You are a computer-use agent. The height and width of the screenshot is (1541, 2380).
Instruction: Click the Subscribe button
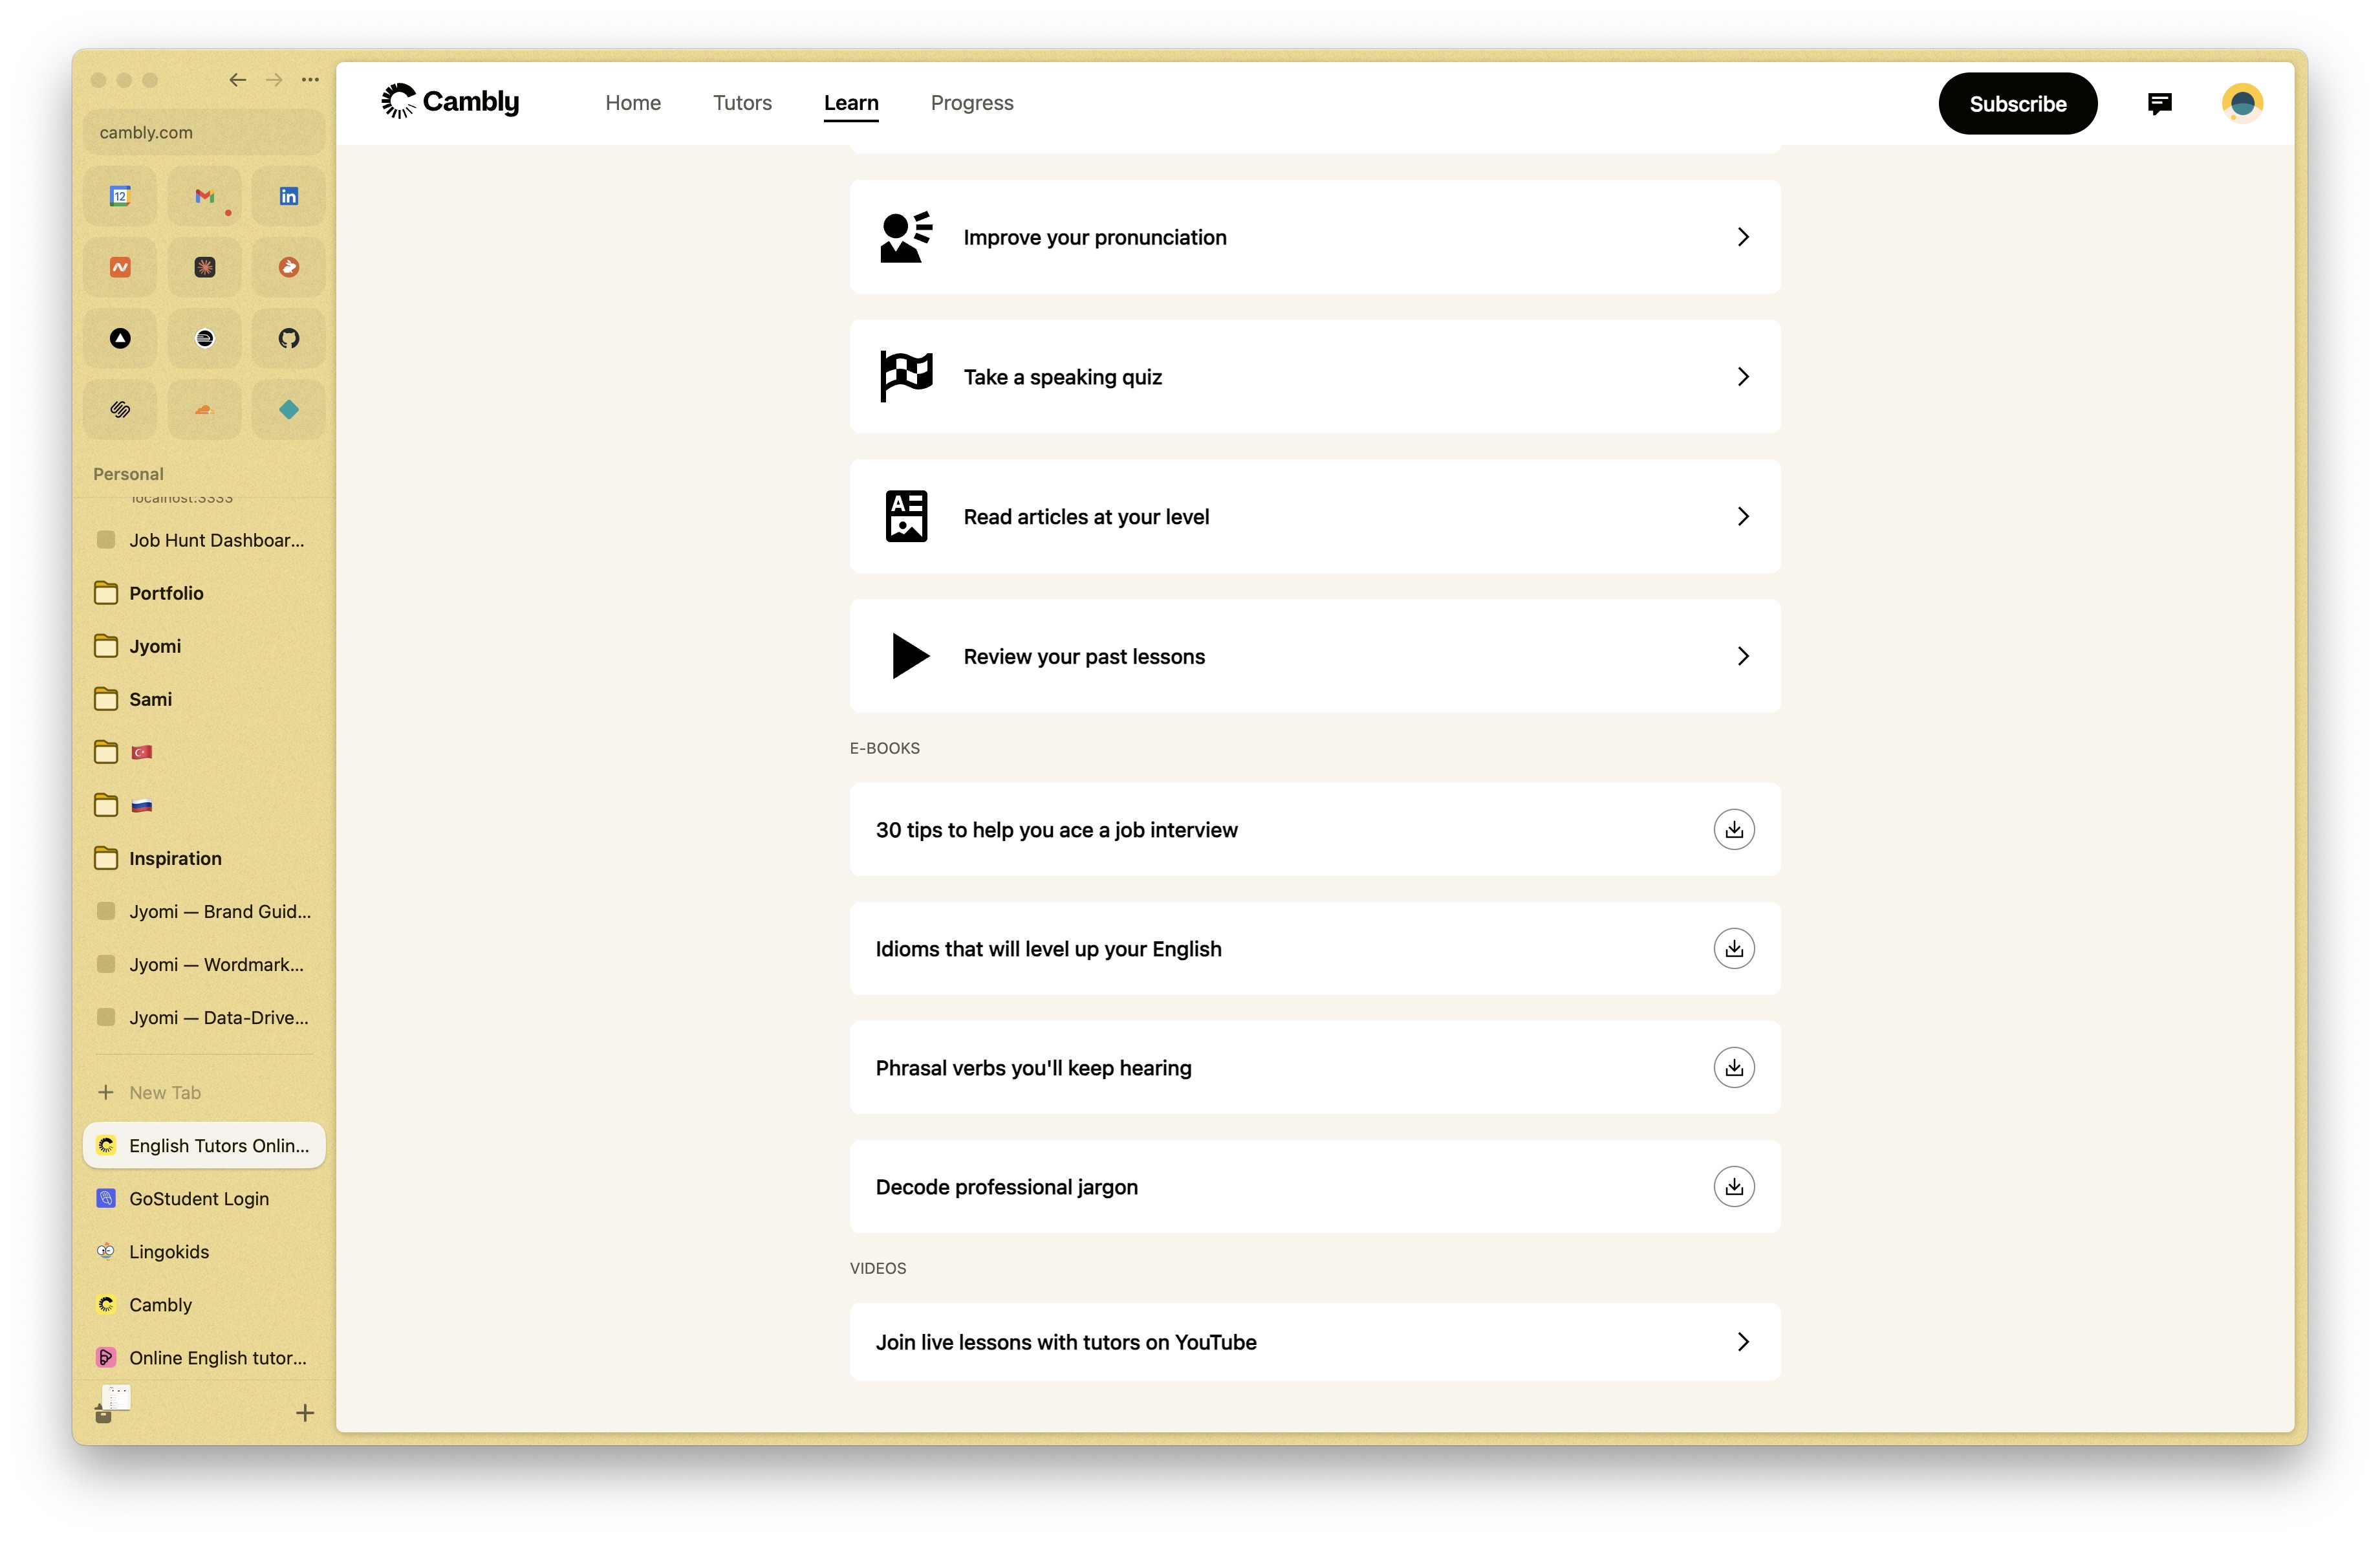(x=2016, y=103)
